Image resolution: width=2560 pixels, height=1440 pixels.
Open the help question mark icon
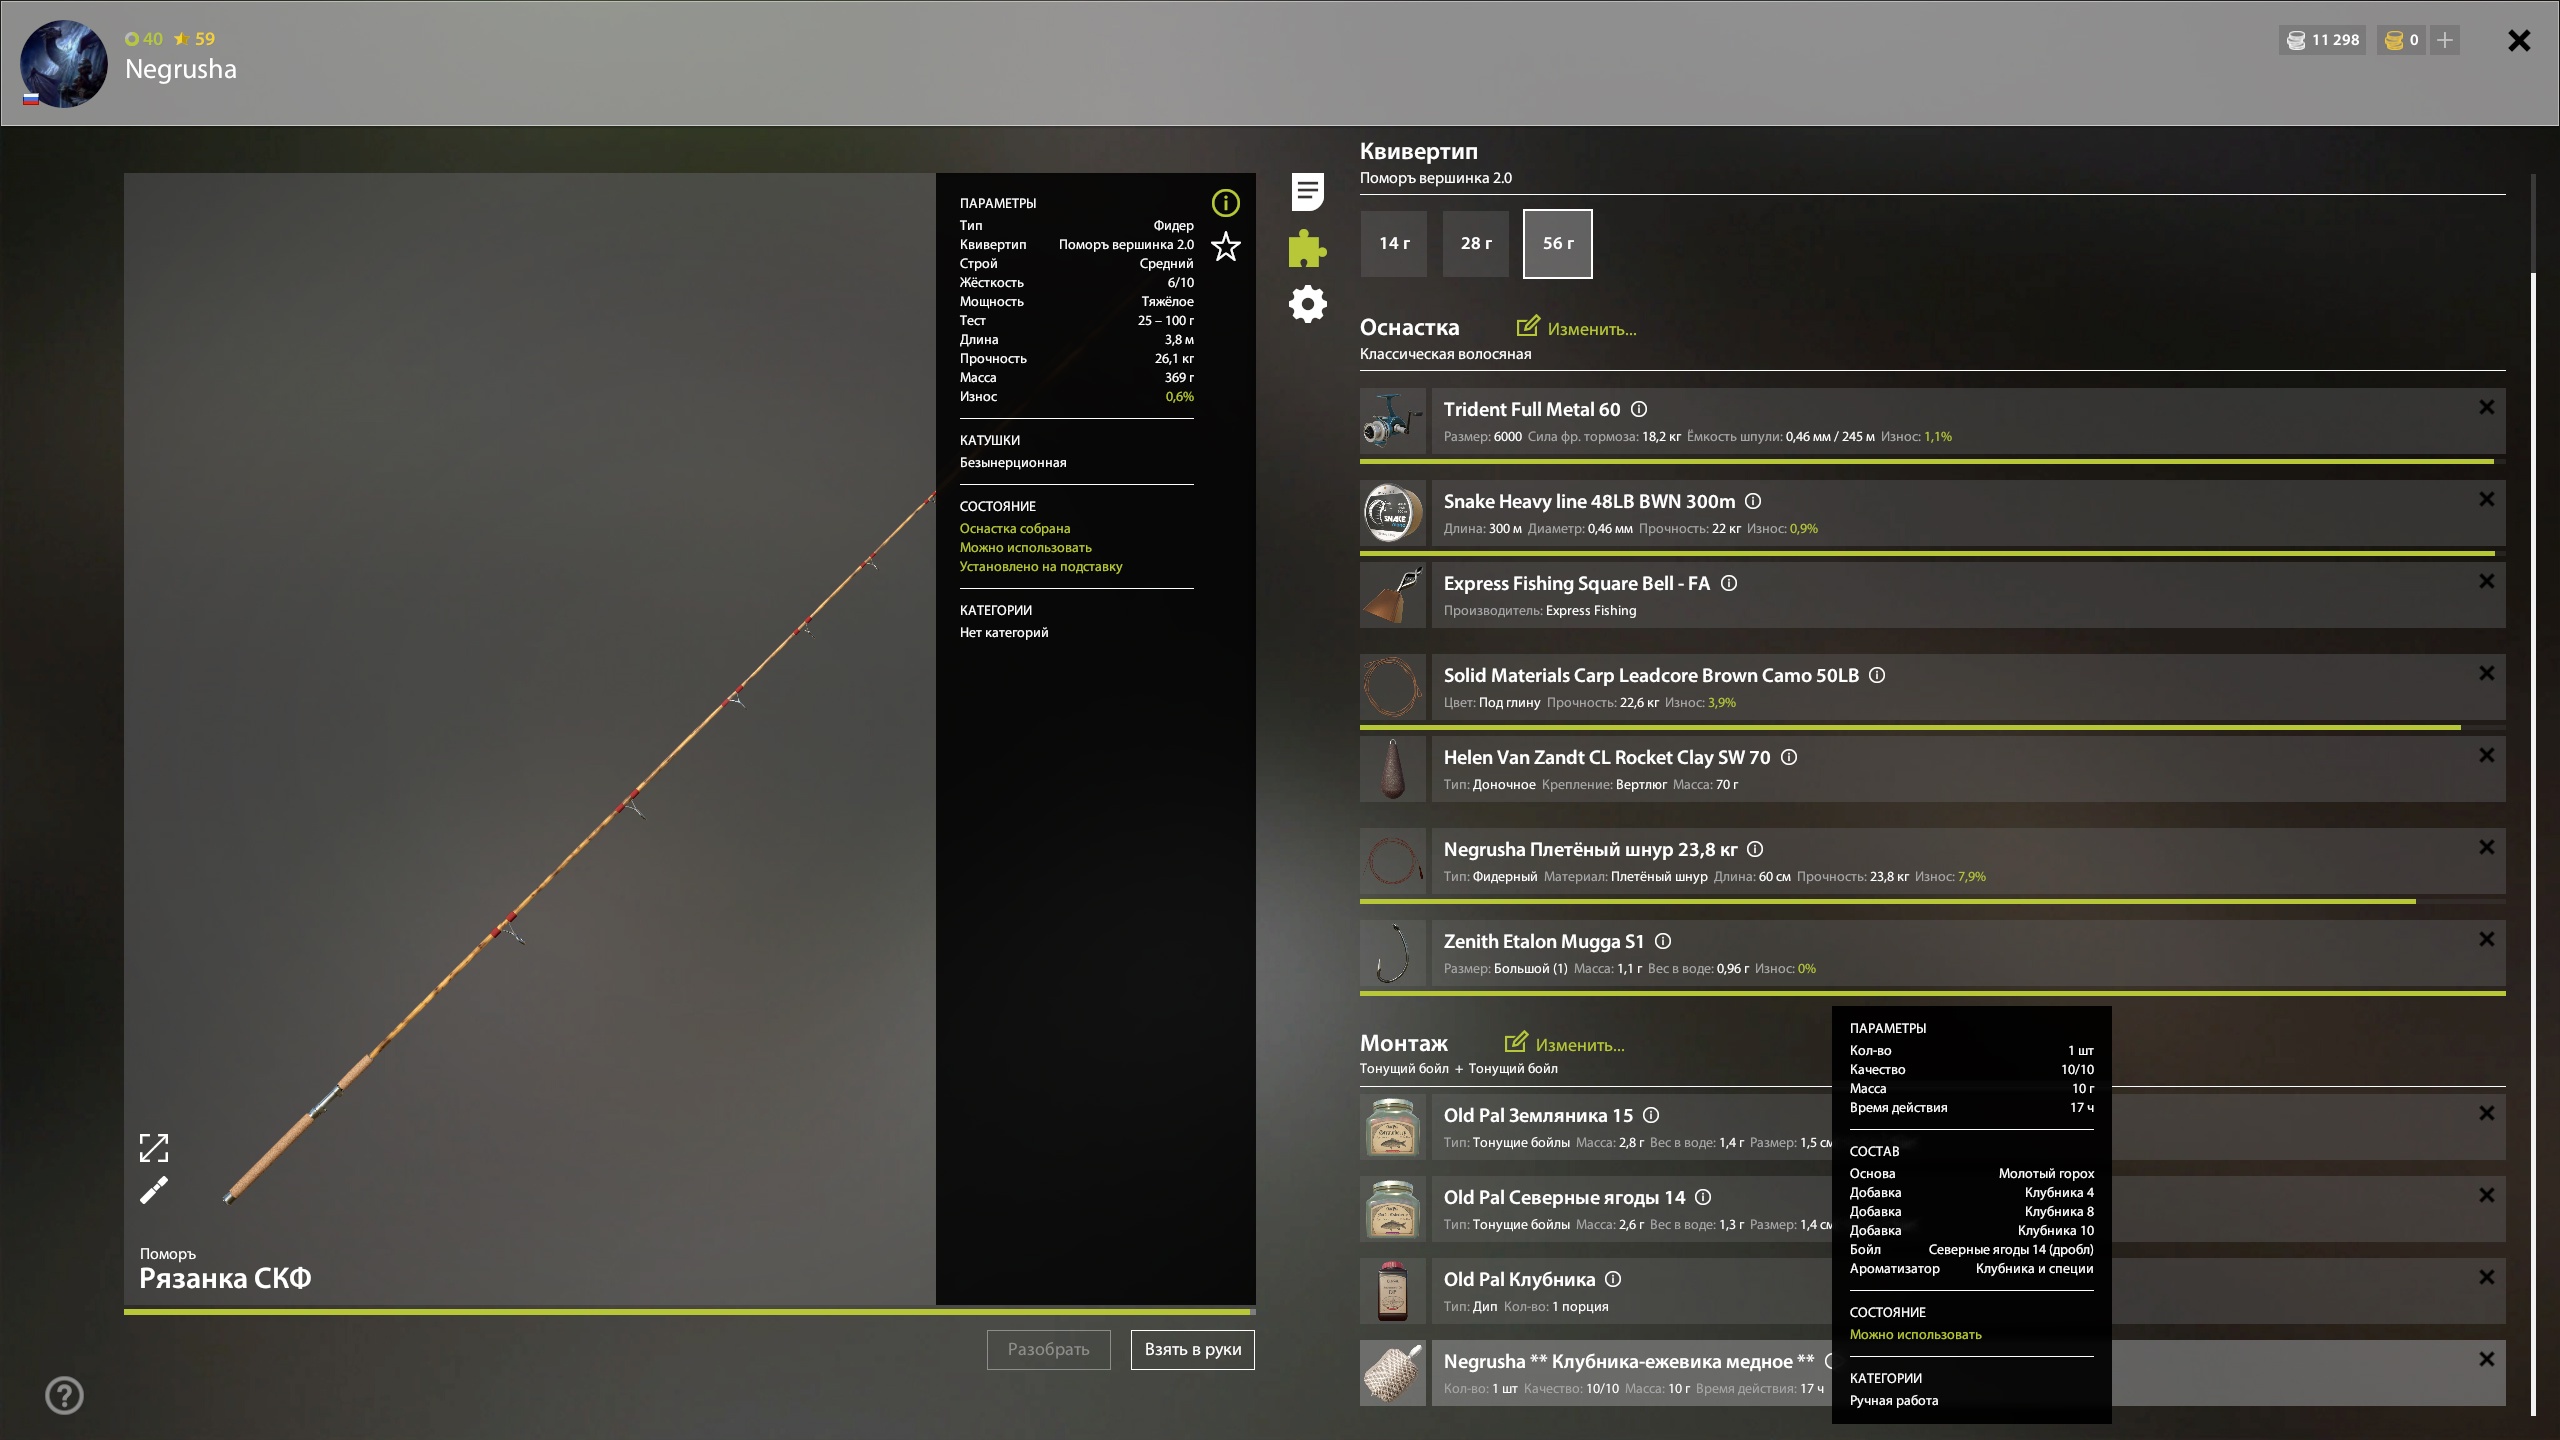(x=64, y=1395)
